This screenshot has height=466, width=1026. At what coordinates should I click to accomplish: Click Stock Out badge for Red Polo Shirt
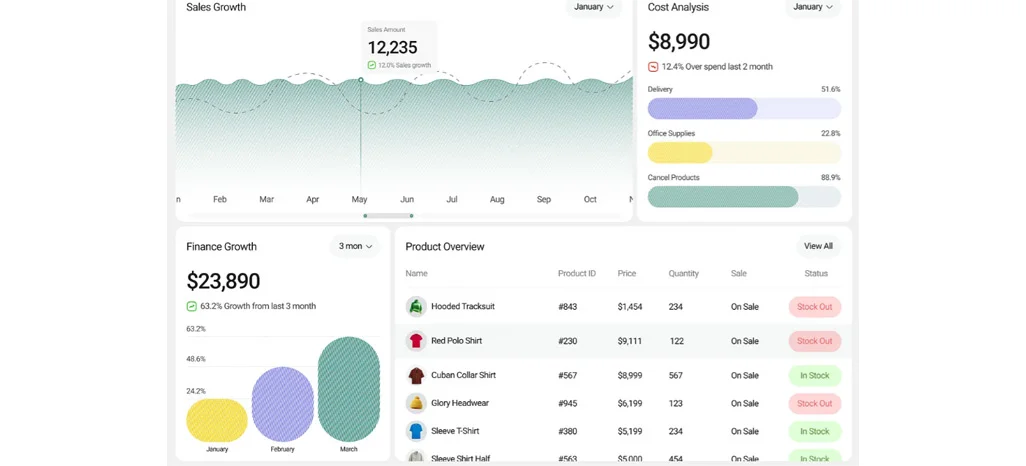pos(815,341)
